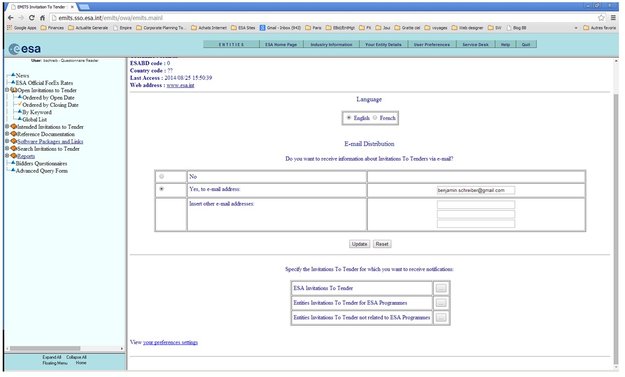The width and height of the screenshot is (625, 377).
Task: Expand the Reports tree node
Action: point(7,155)
